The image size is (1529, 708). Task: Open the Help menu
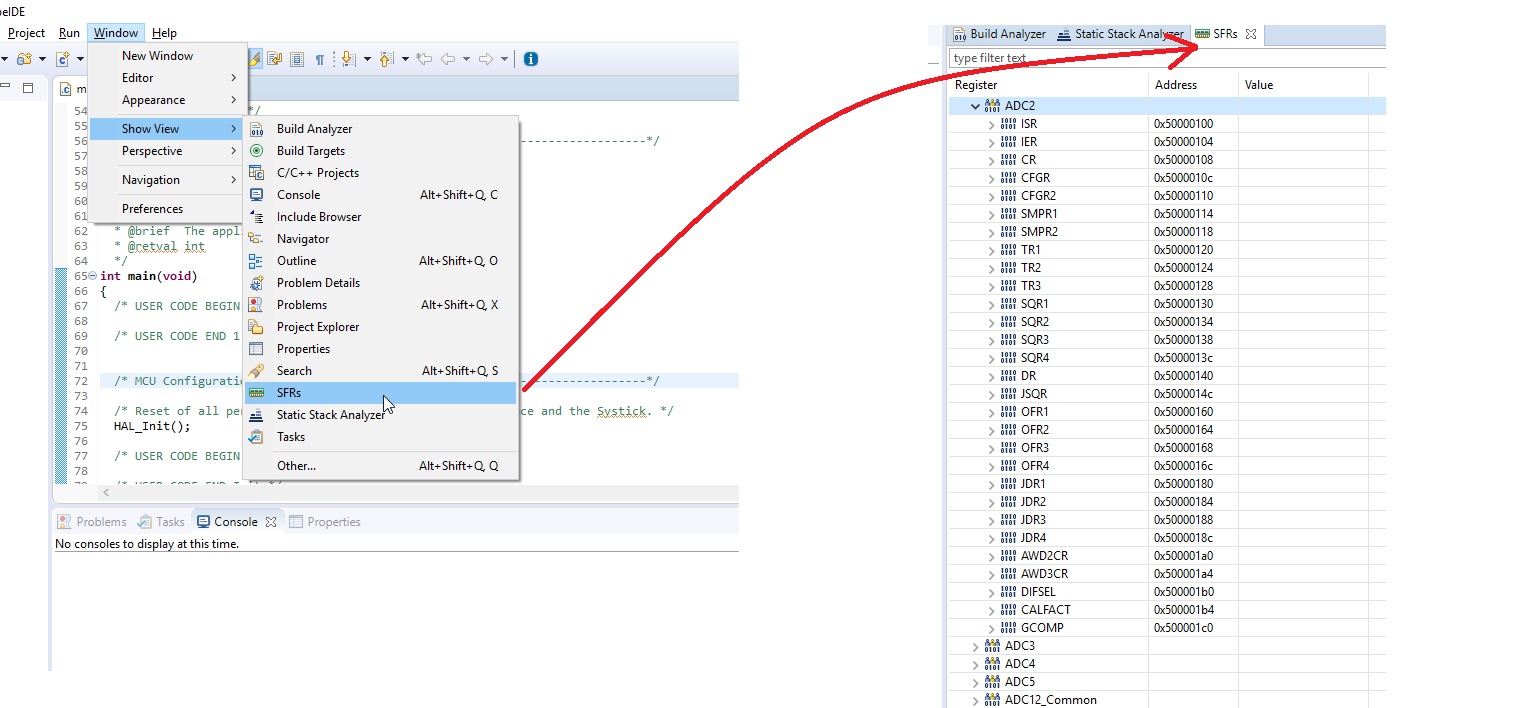(164, 33)
